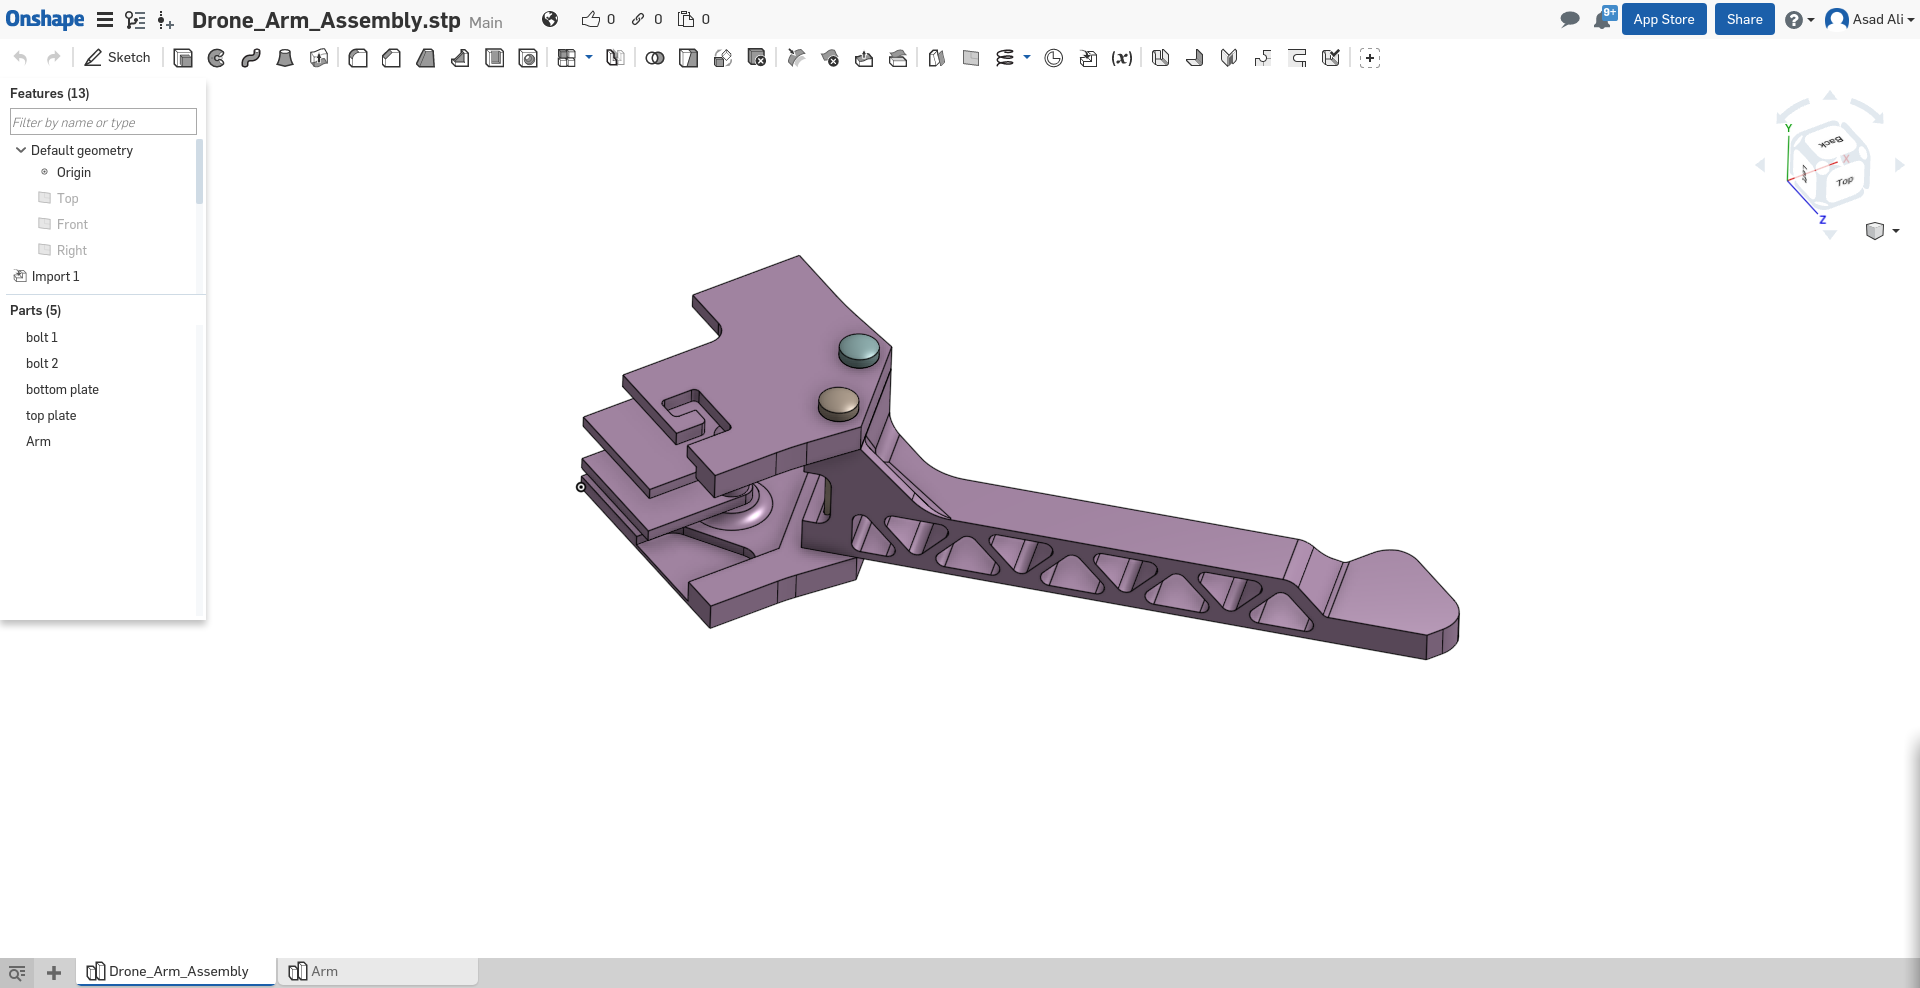1920x988 pixels.
Task: Expand the pattern tools dropdown arrow
Action: (x=589, y=57)
